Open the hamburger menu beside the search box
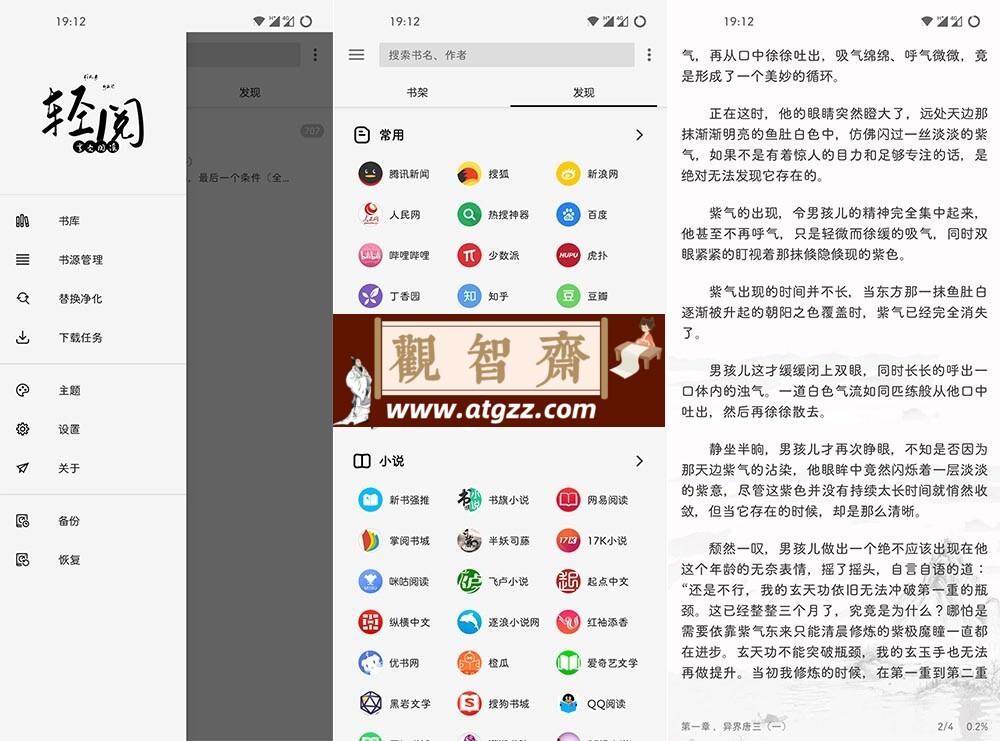The width and height of the screenshot is (1000, 741). 356,55
